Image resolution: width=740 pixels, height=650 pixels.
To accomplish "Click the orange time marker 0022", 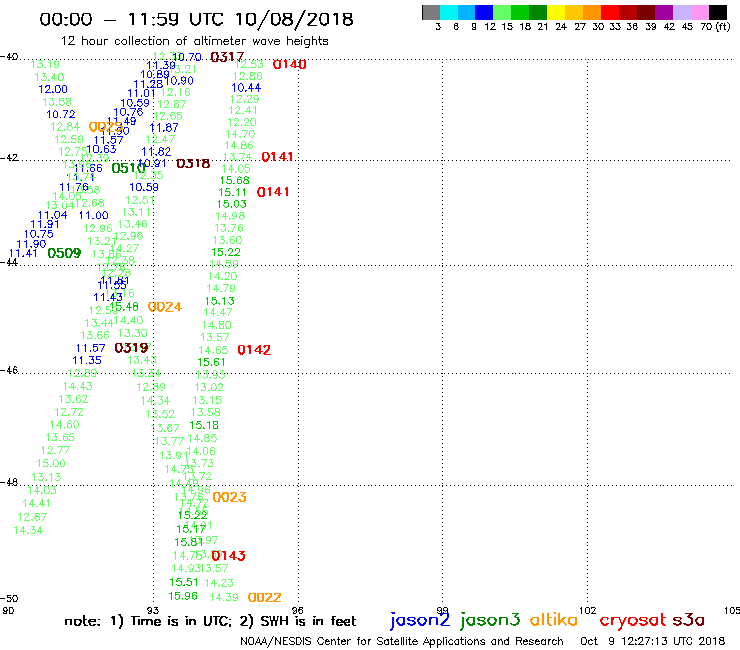I will coord(265,598).
